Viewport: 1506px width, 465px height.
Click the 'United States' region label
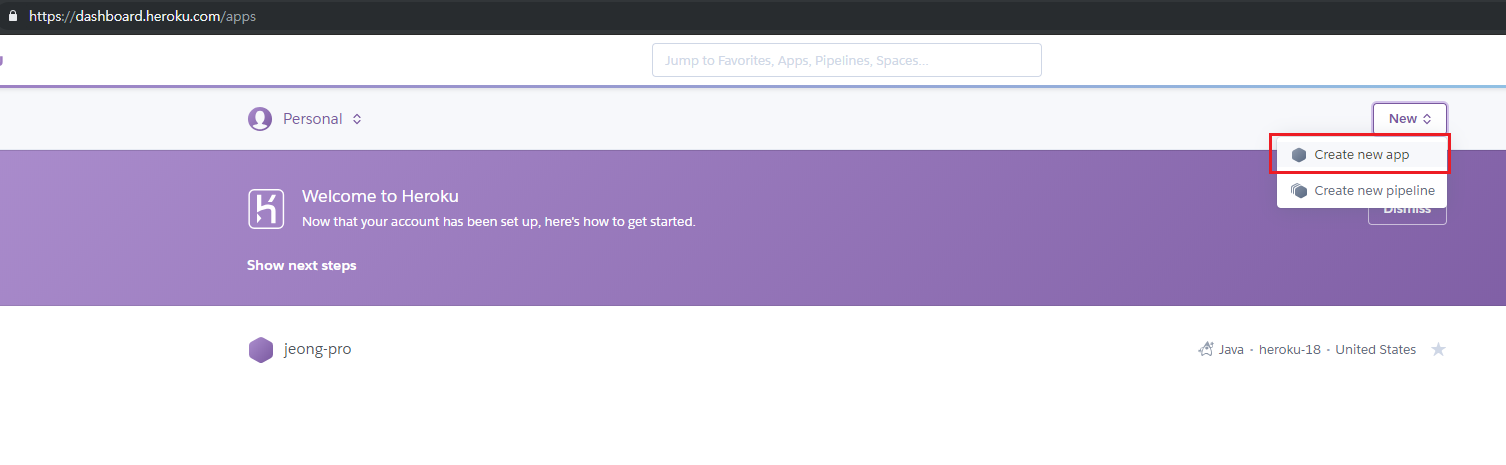click(x=1375, y=350)
